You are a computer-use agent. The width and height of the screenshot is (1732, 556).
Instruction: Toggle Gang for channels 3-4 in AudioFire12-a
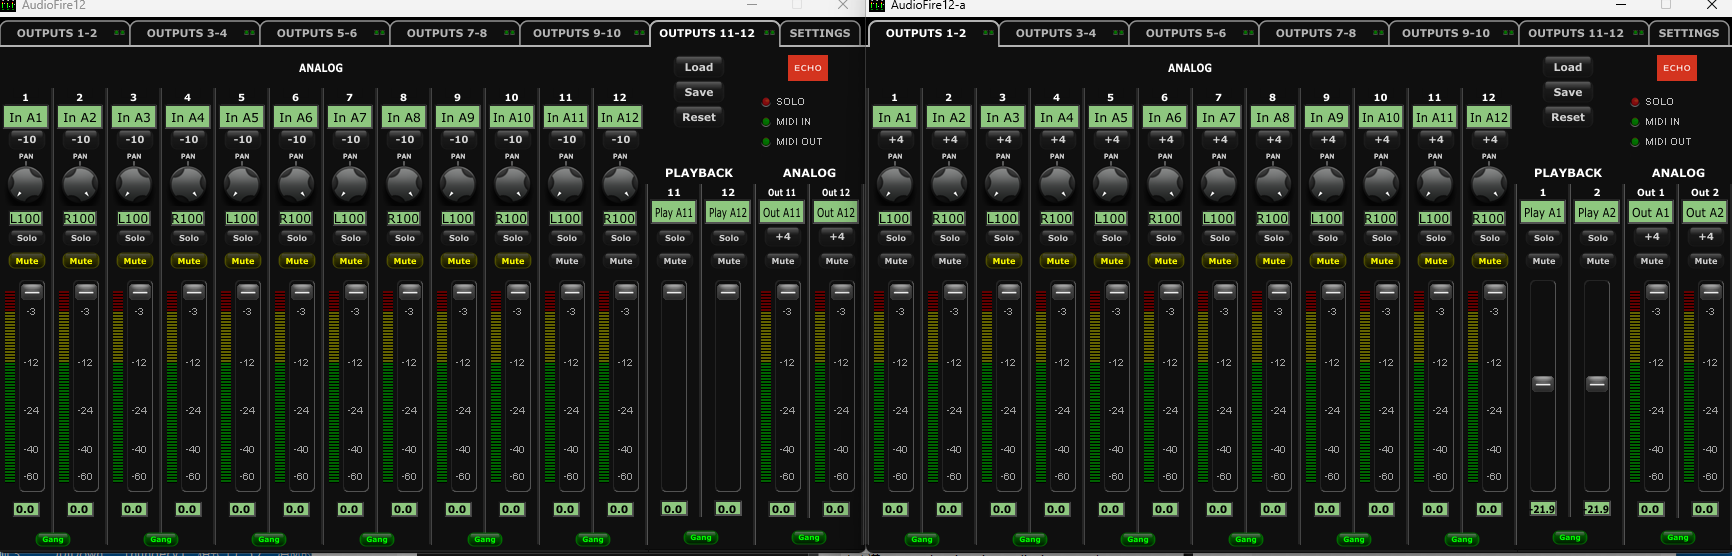tap(1030, 539)
